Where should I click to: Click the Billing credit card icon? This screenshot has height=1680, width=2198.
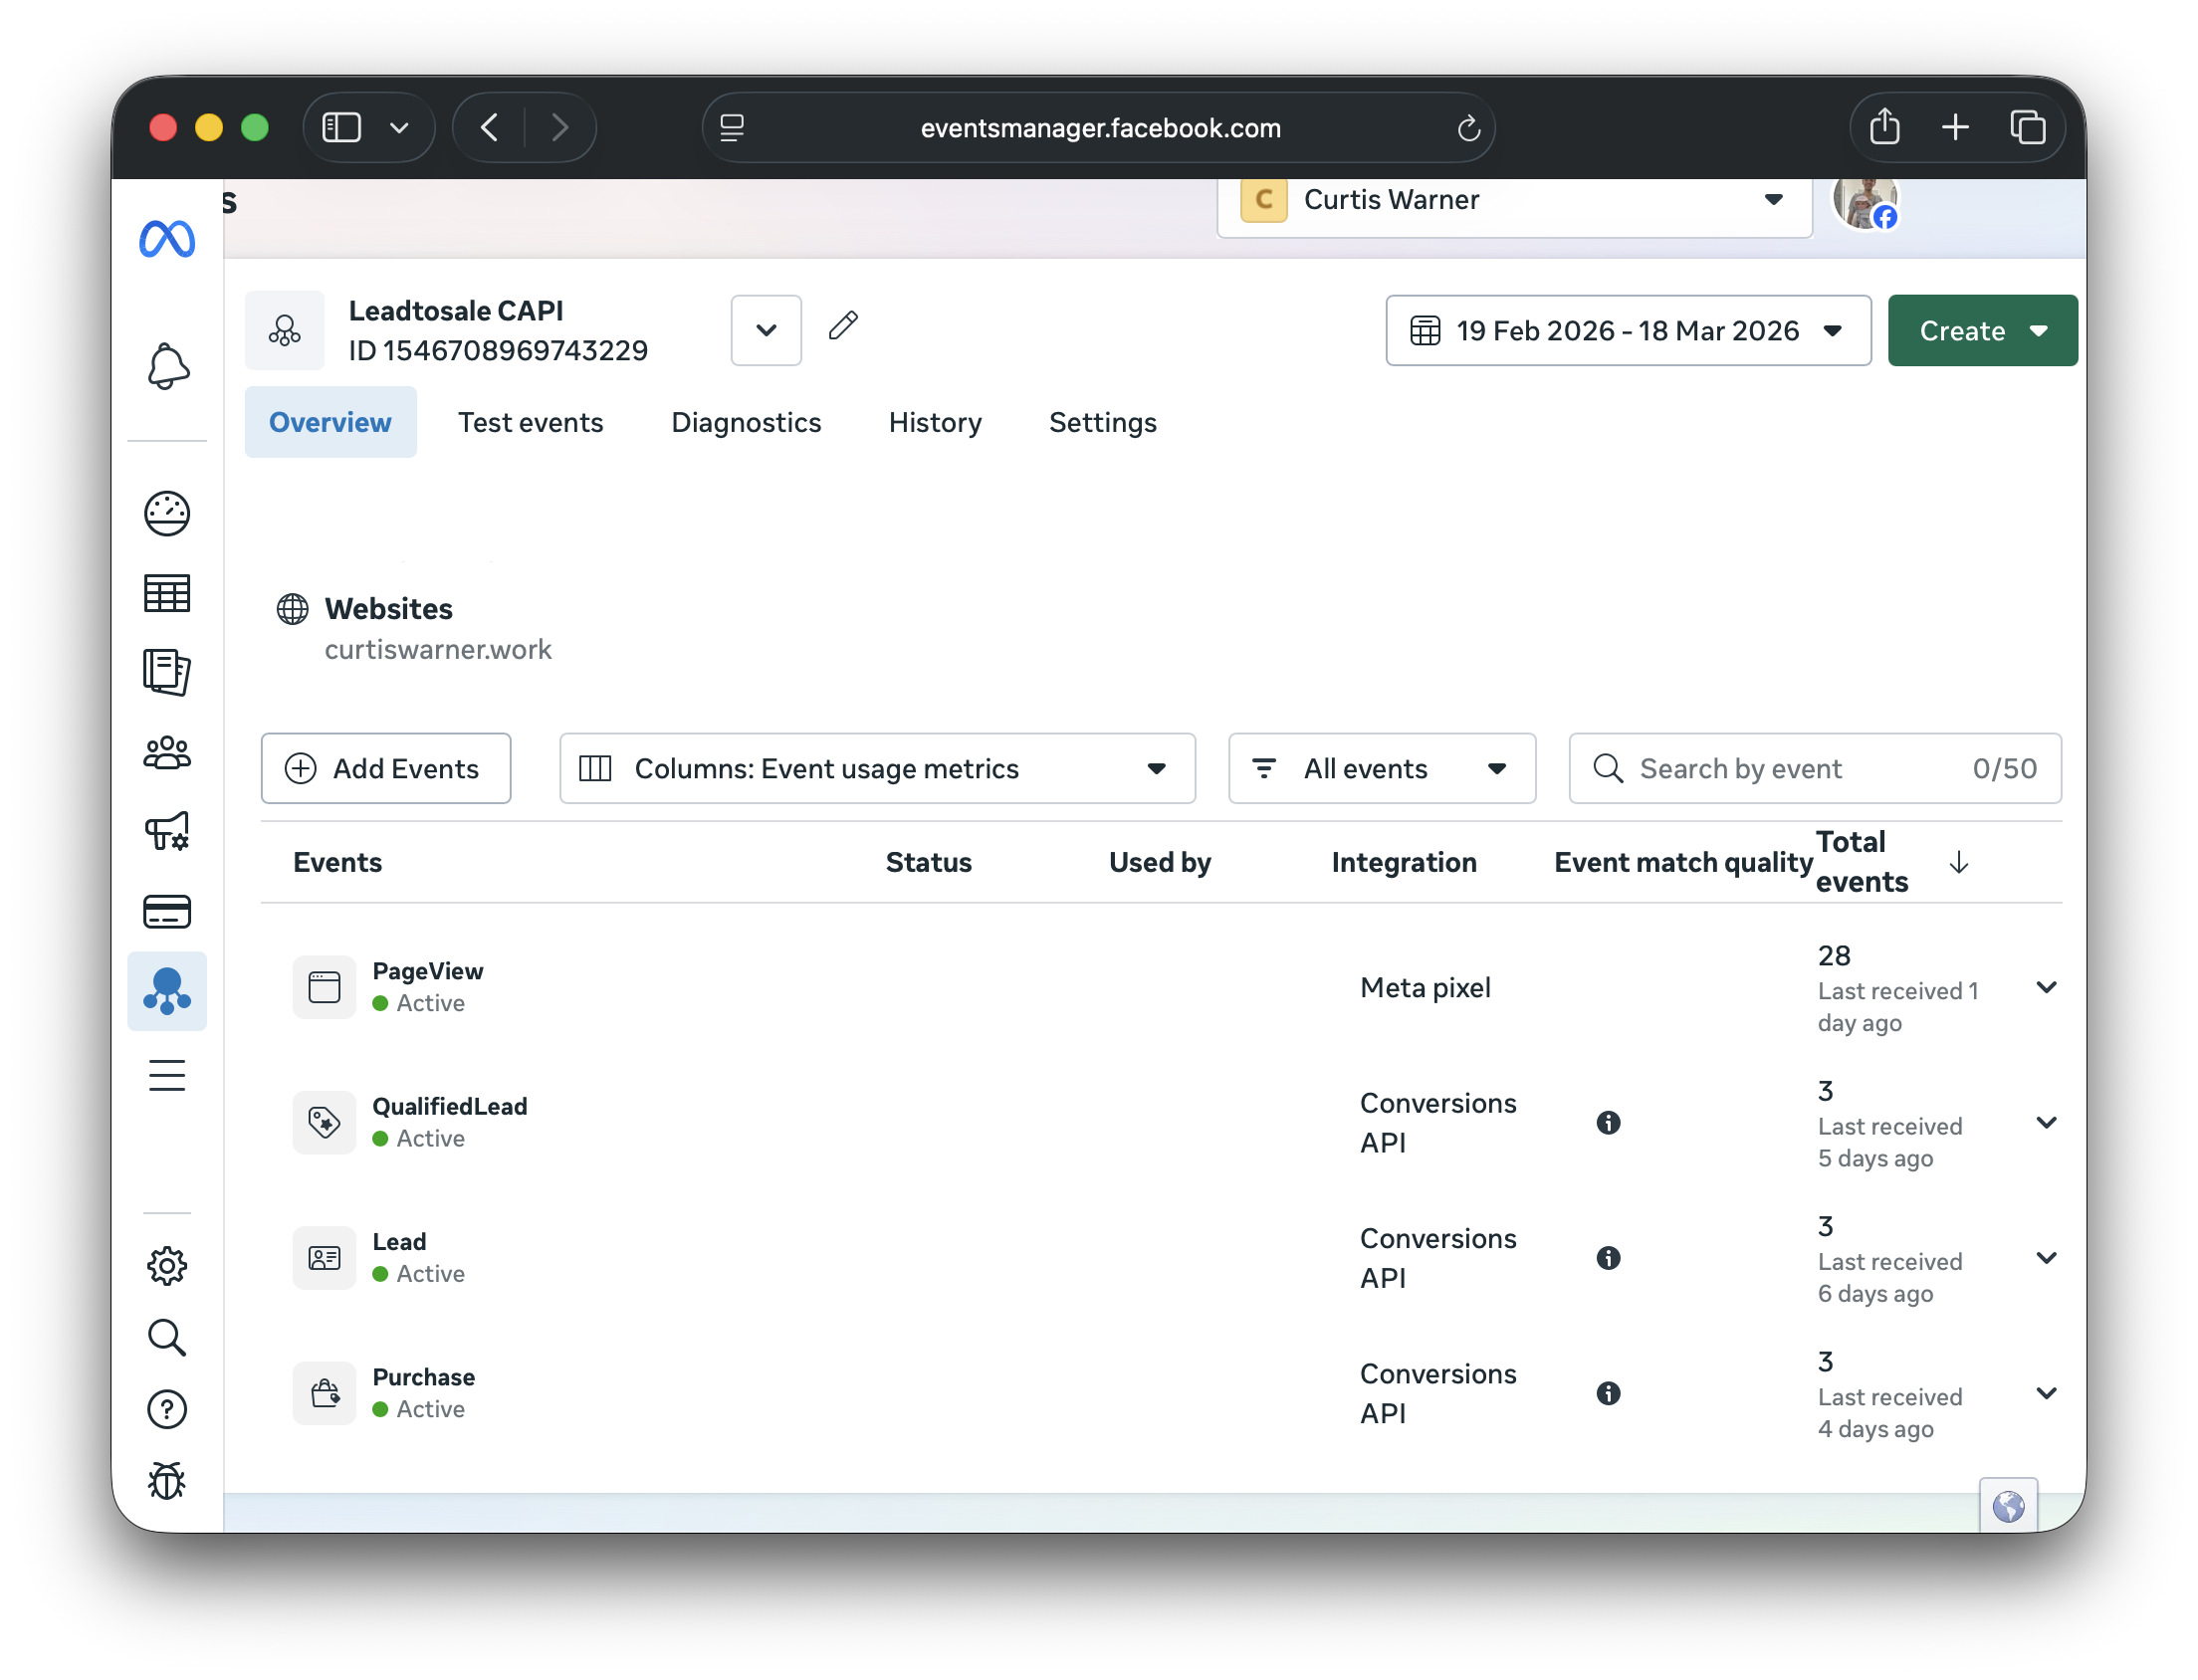tap(167, 911)
